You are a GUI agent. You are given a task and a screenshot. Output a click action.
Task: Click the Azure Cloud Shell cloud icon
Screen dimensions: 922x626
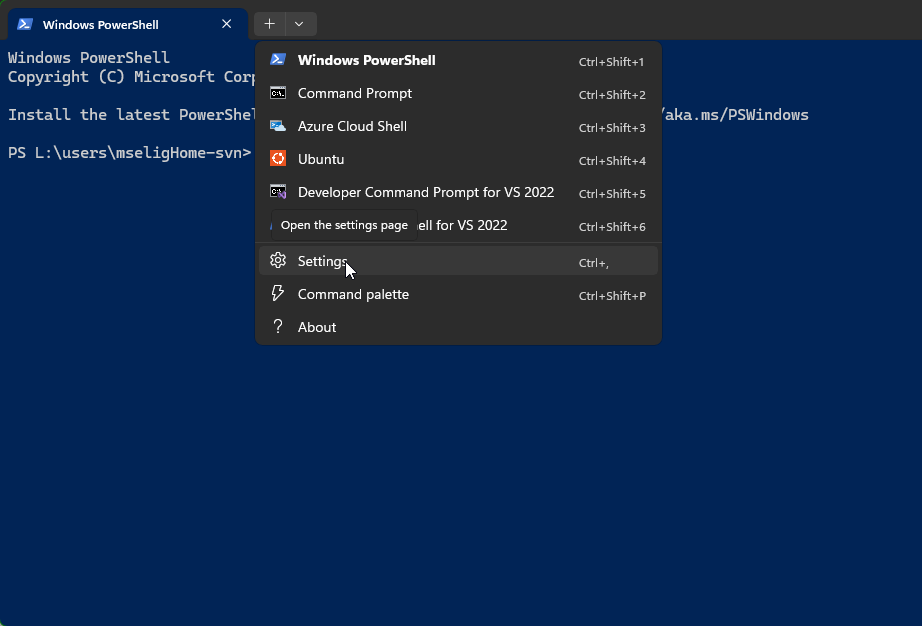278,126
